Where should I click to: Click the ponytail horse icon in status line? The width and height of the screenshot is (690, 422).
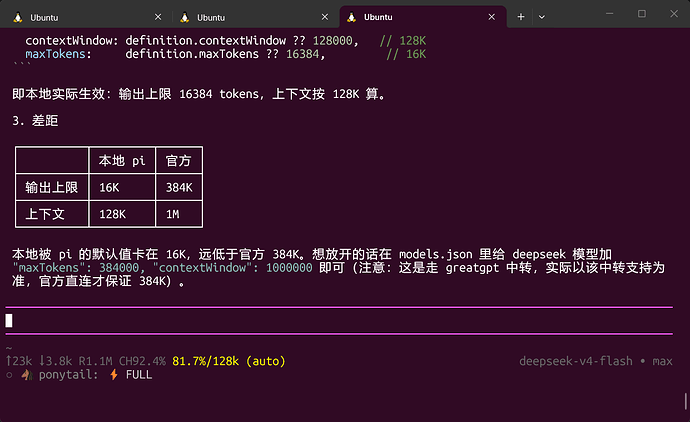[x=27, y=375]
